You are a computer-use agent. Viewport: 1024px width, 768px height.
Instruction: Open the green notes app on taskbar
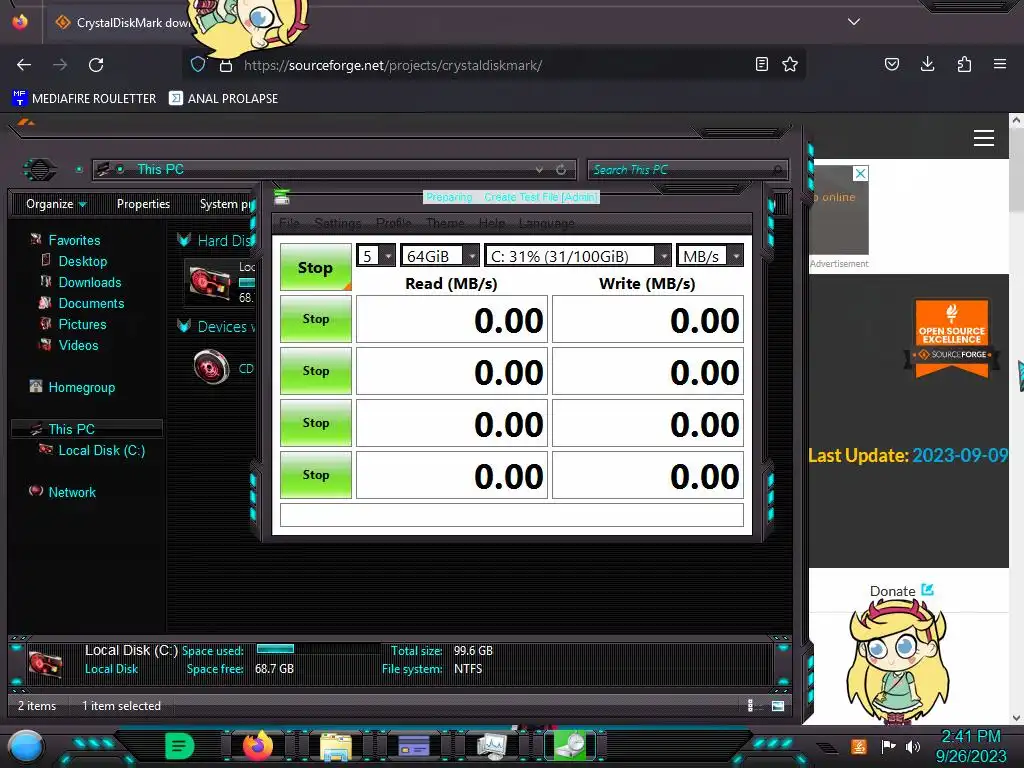tap(179, 746)
